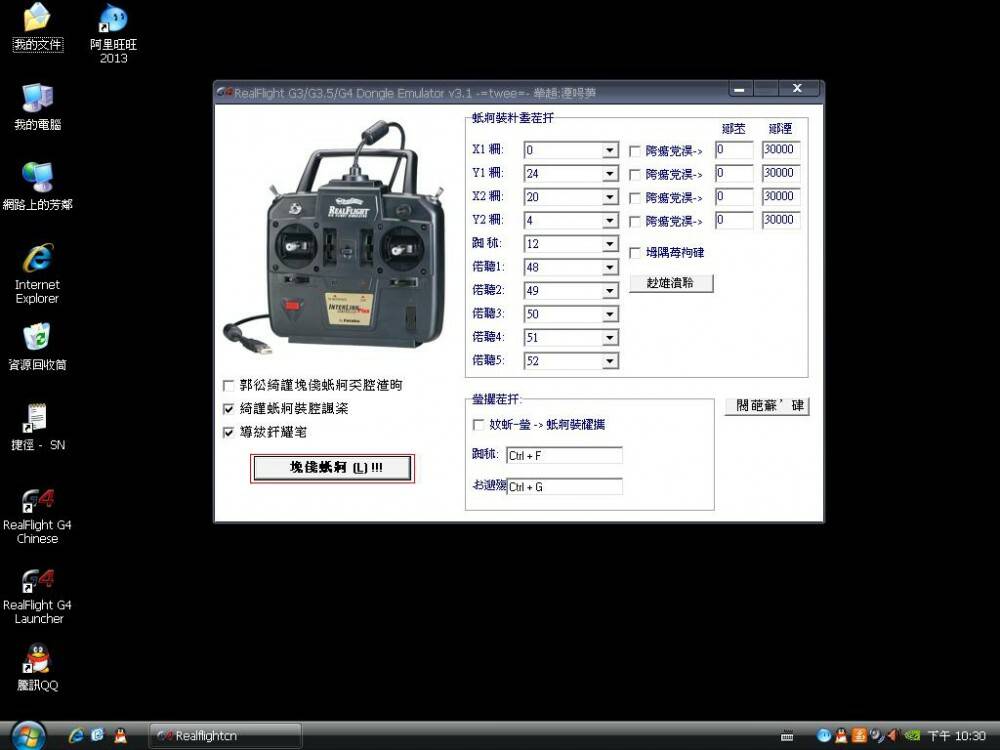Close the Dongle Emulator window
The height and width of the screenshot is (750, 1000).
(797, 89)
